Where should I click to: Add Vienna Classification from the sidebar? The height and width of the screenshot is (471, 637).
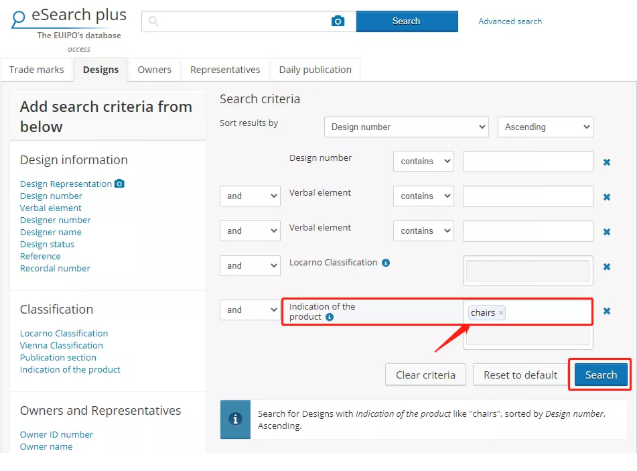61,346
